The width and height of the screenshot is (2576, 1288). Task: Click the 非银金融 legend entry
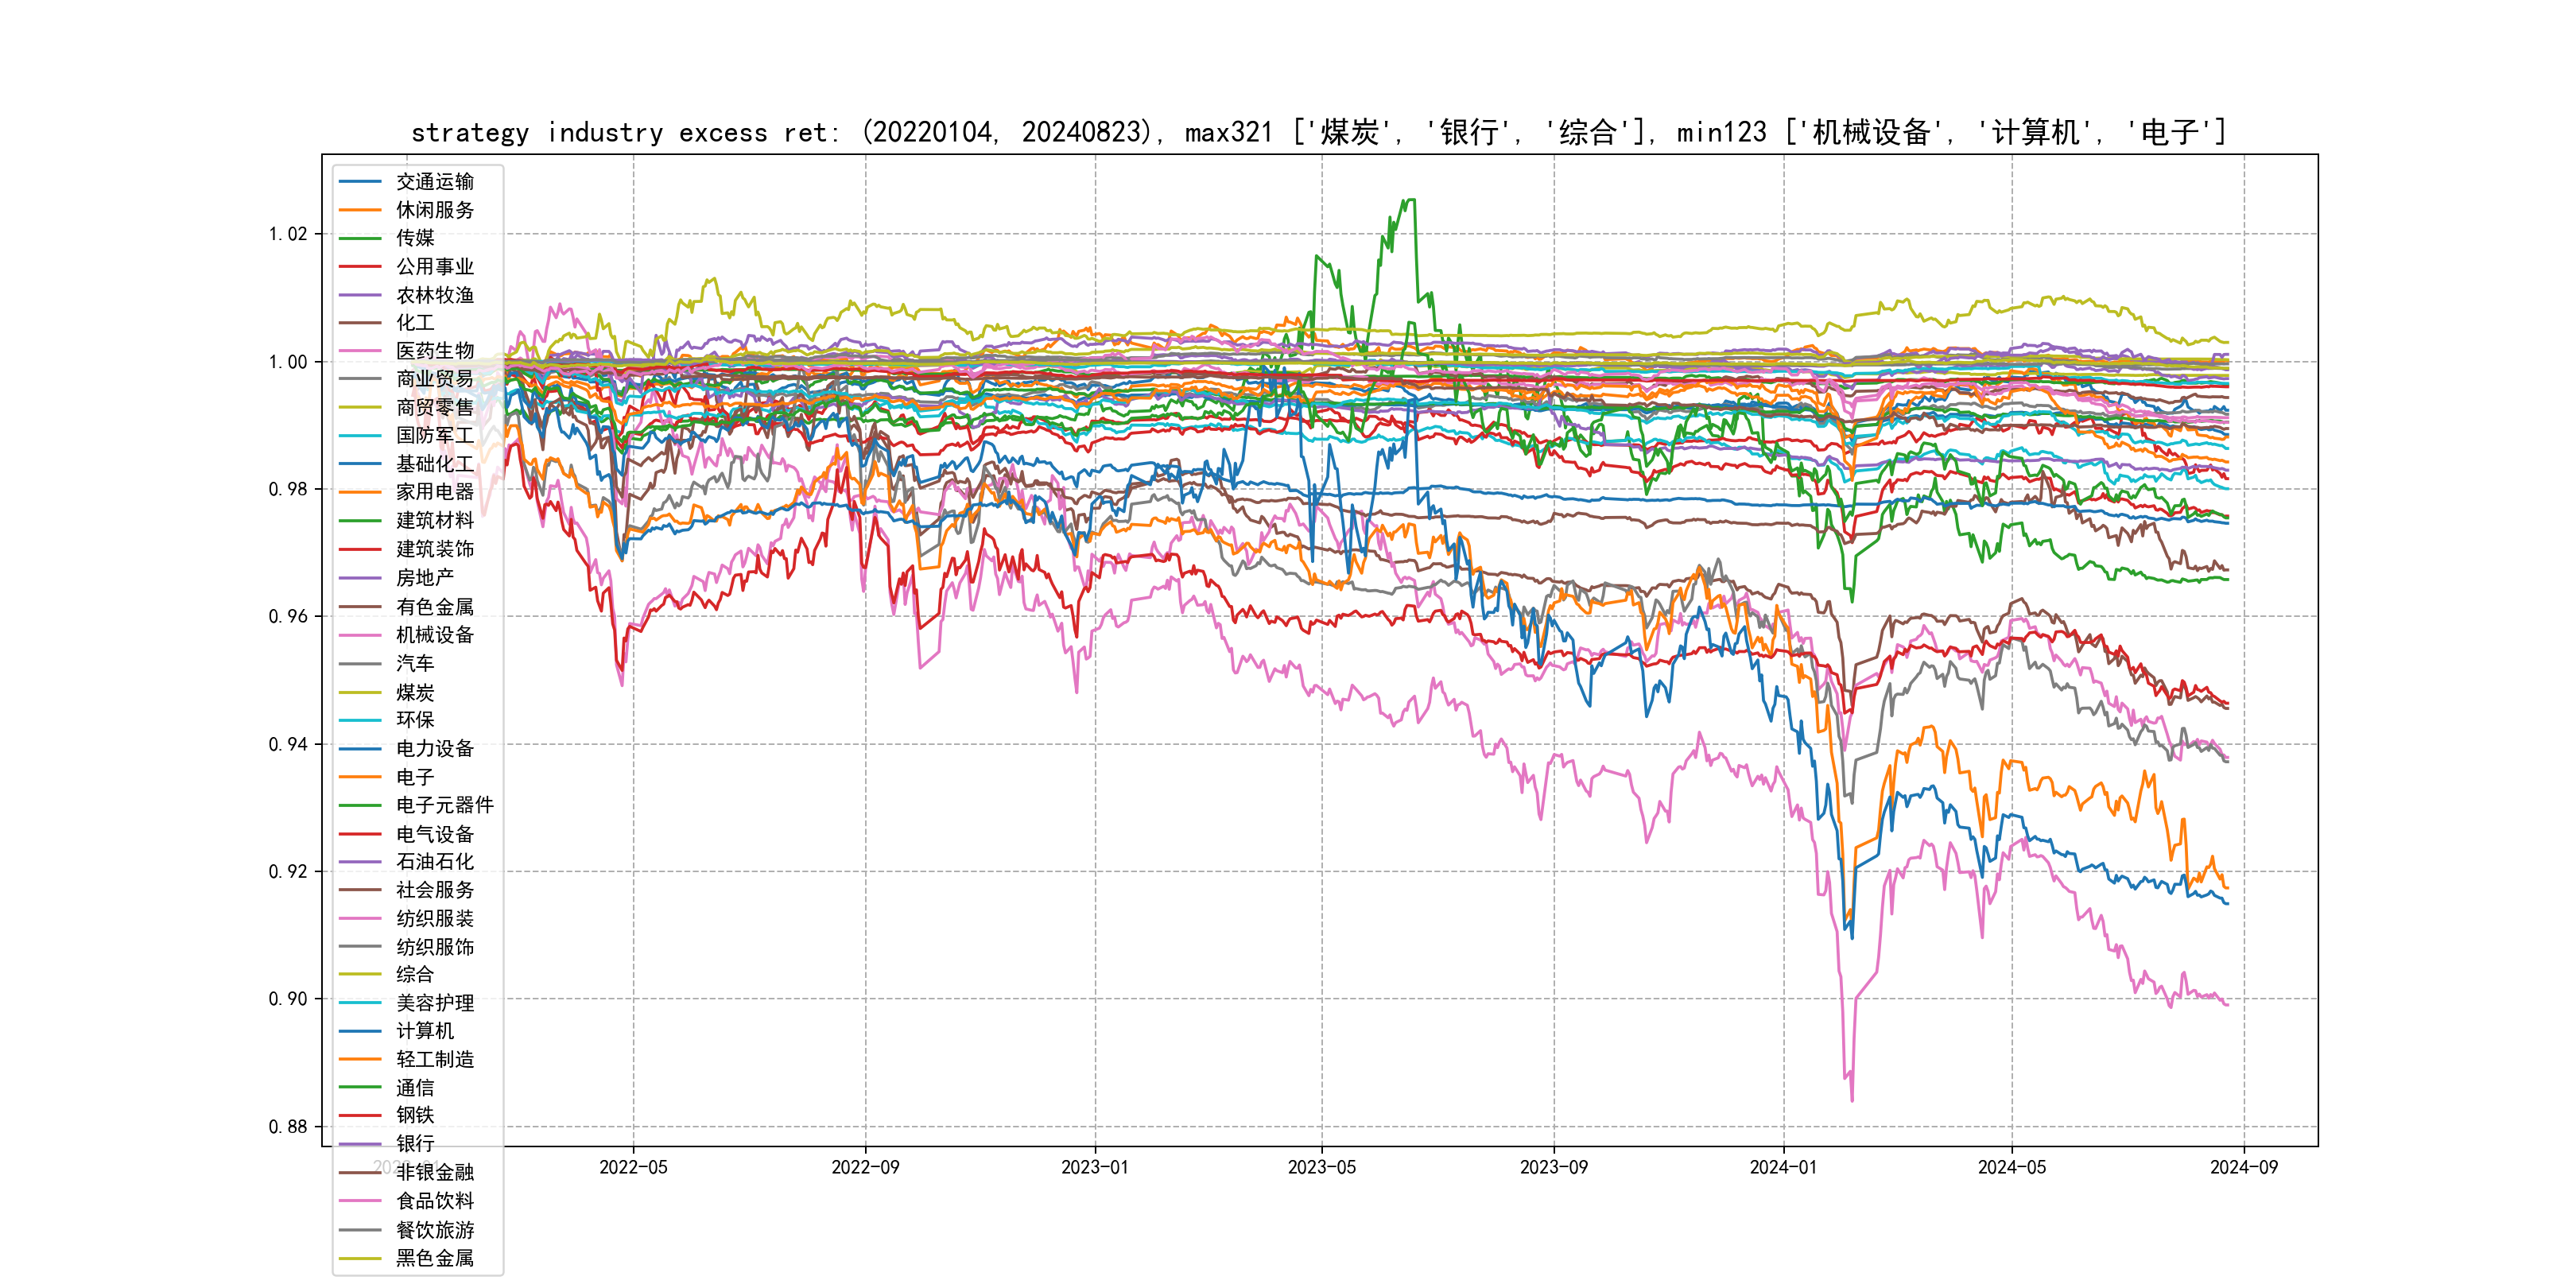tap(434, 1172)
